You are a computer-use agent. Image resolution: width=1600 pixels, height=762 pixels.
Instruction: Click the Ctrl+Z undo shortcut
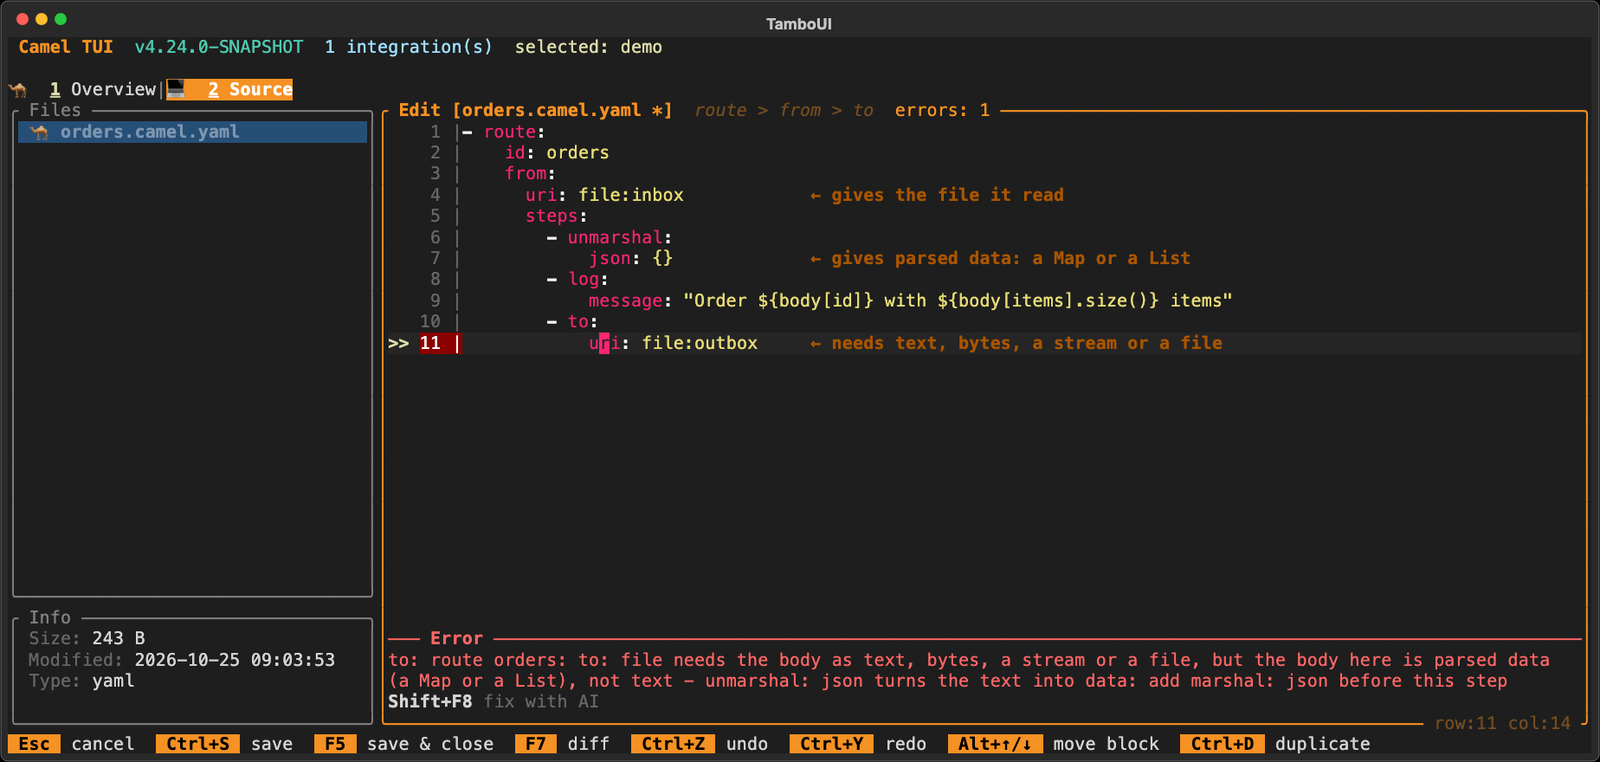click(700, 744)
